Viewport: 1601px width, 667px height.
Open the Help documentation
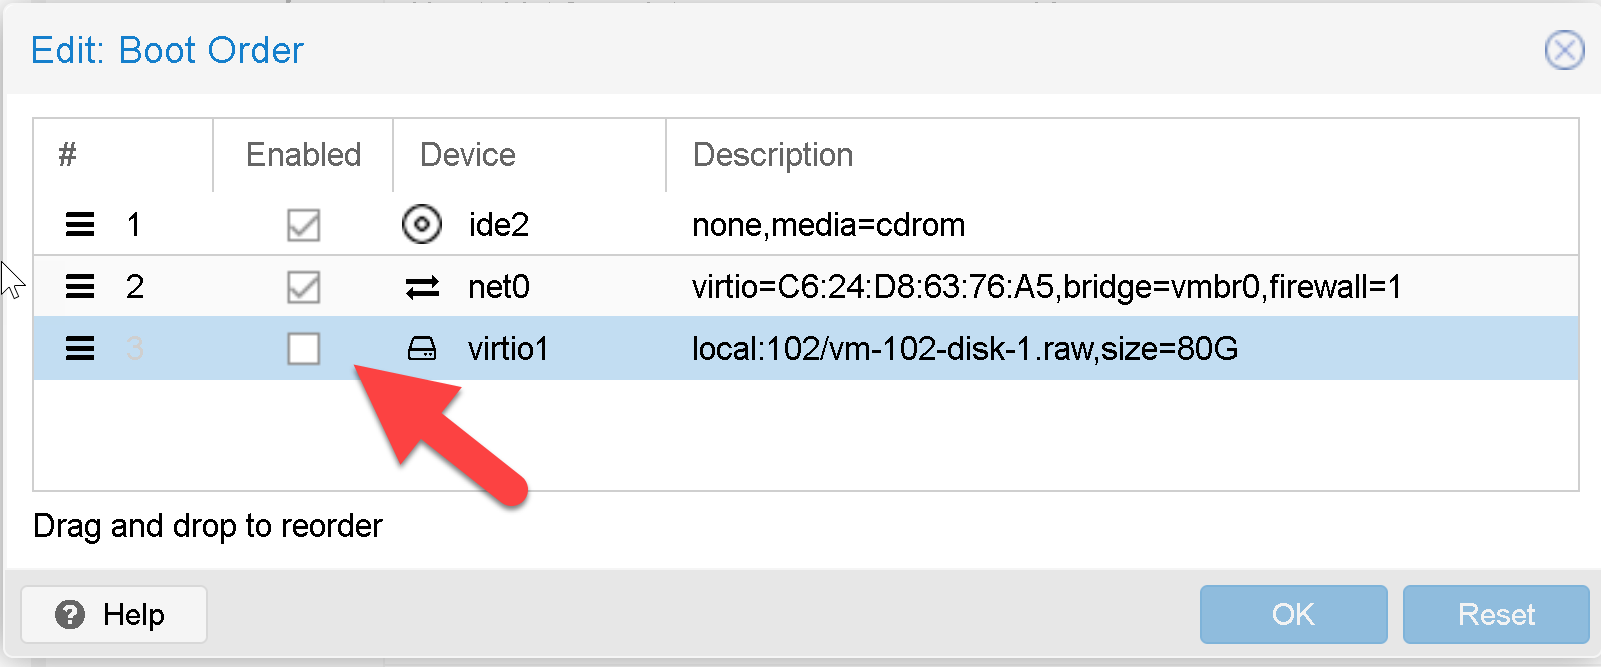(113, 614)
